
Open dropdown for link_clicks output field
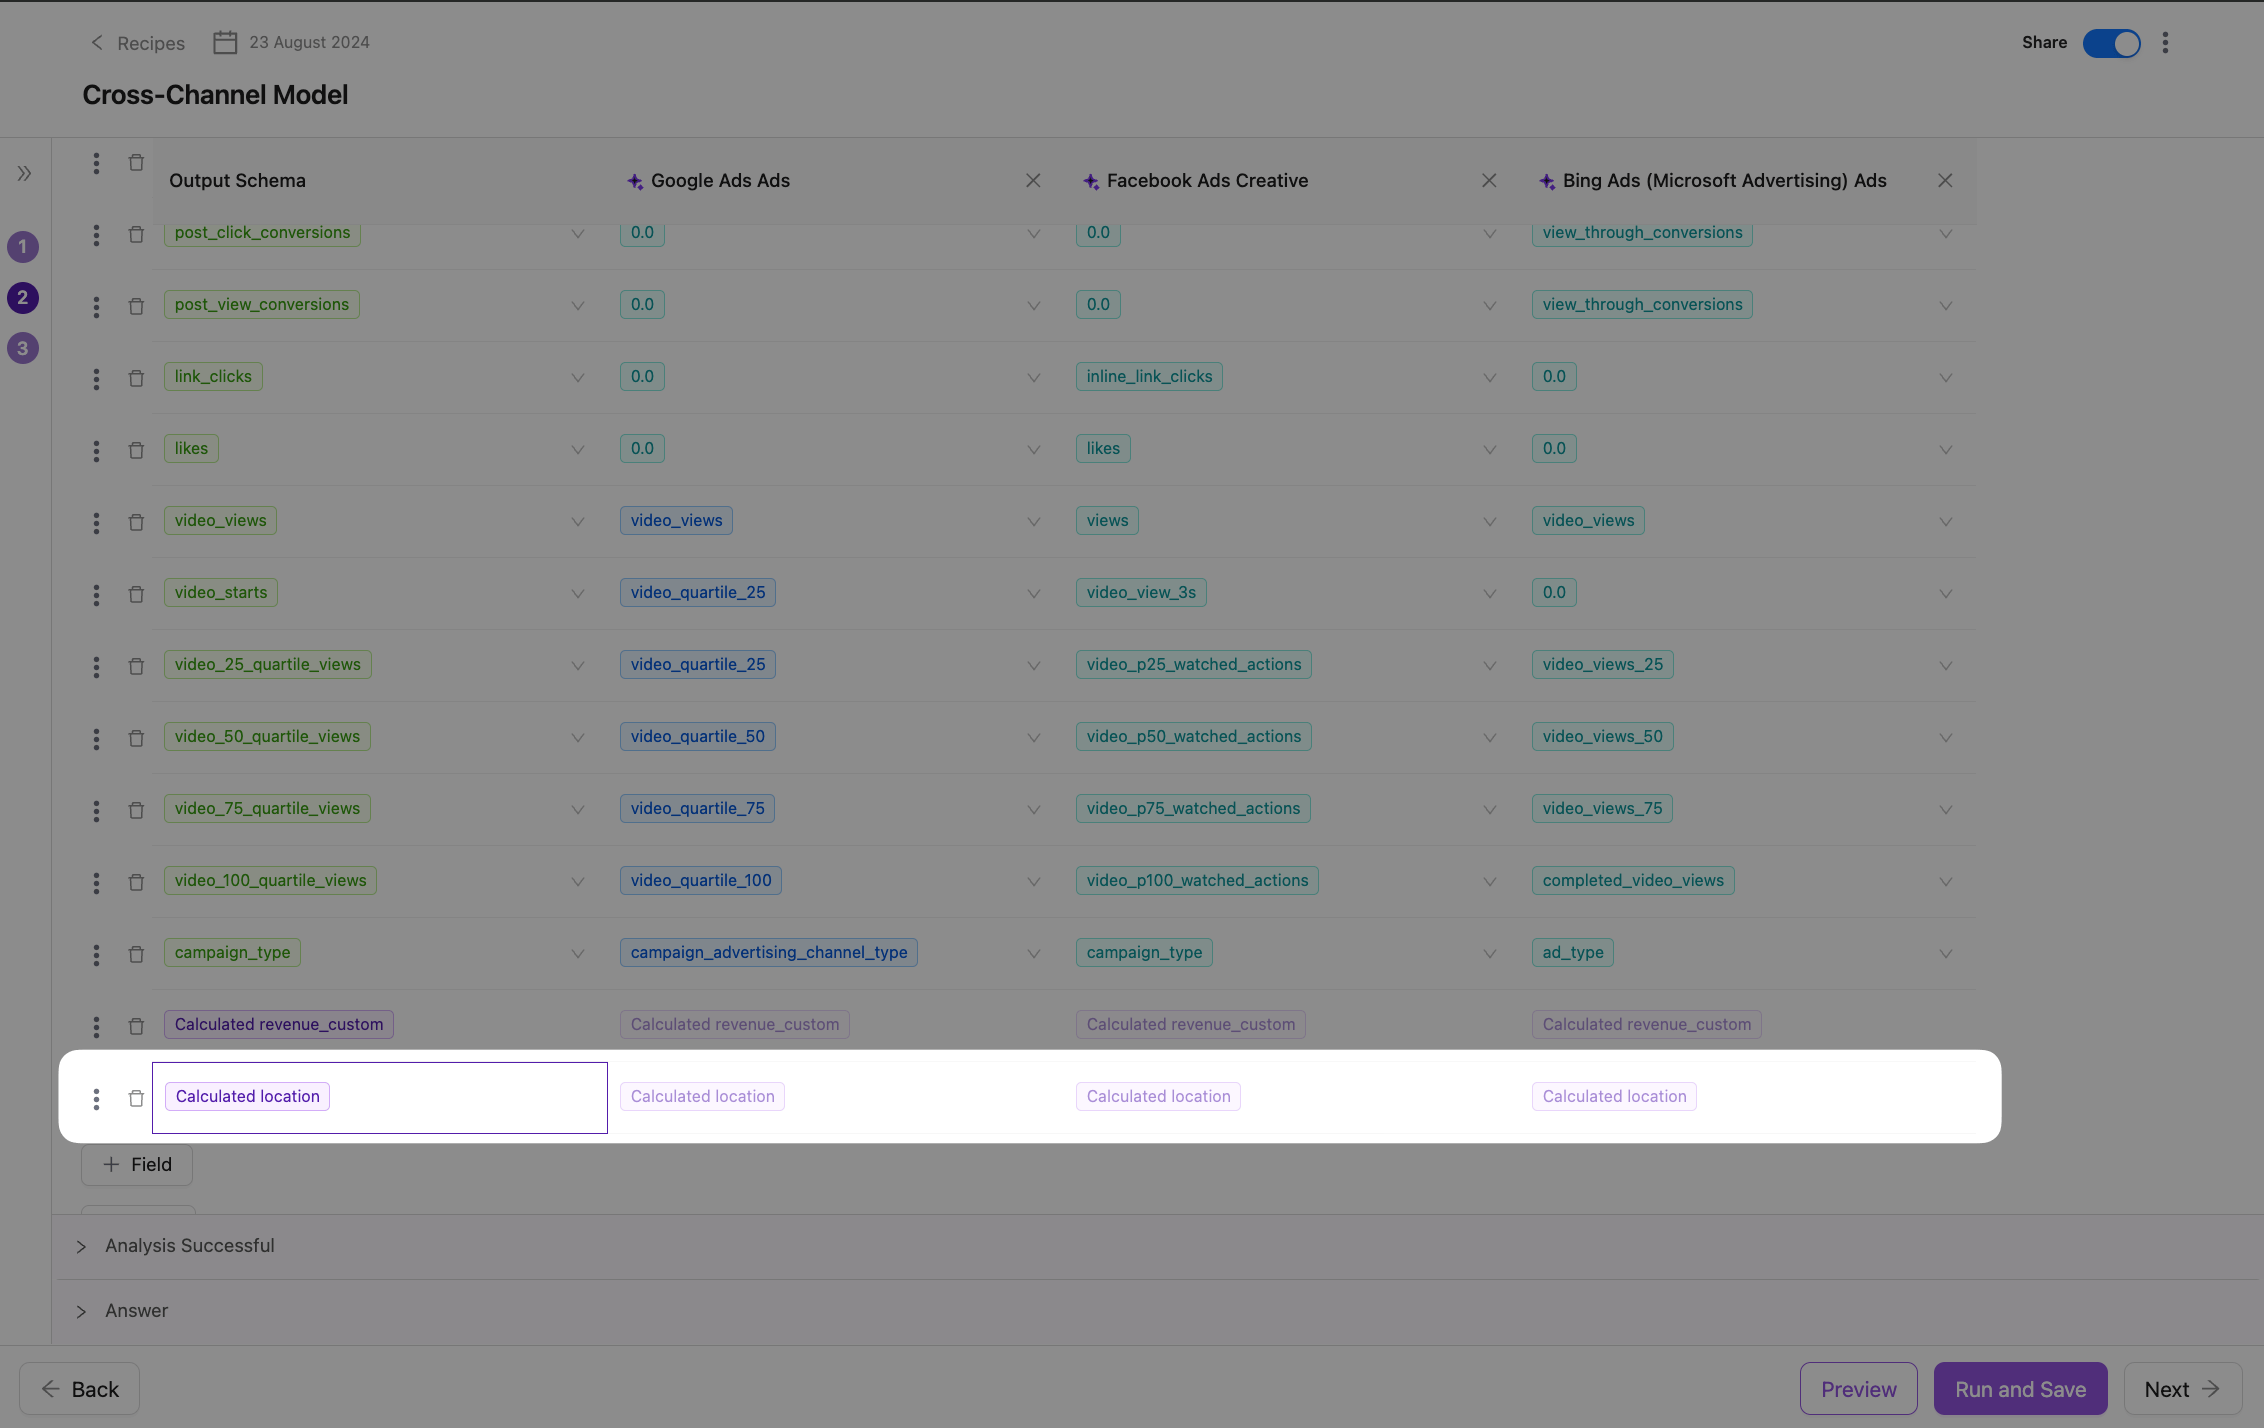(578, 378)
